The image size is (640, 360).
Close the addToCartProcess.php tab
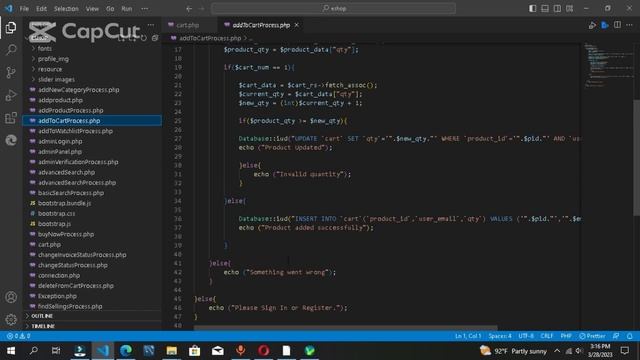click(297, 25)
